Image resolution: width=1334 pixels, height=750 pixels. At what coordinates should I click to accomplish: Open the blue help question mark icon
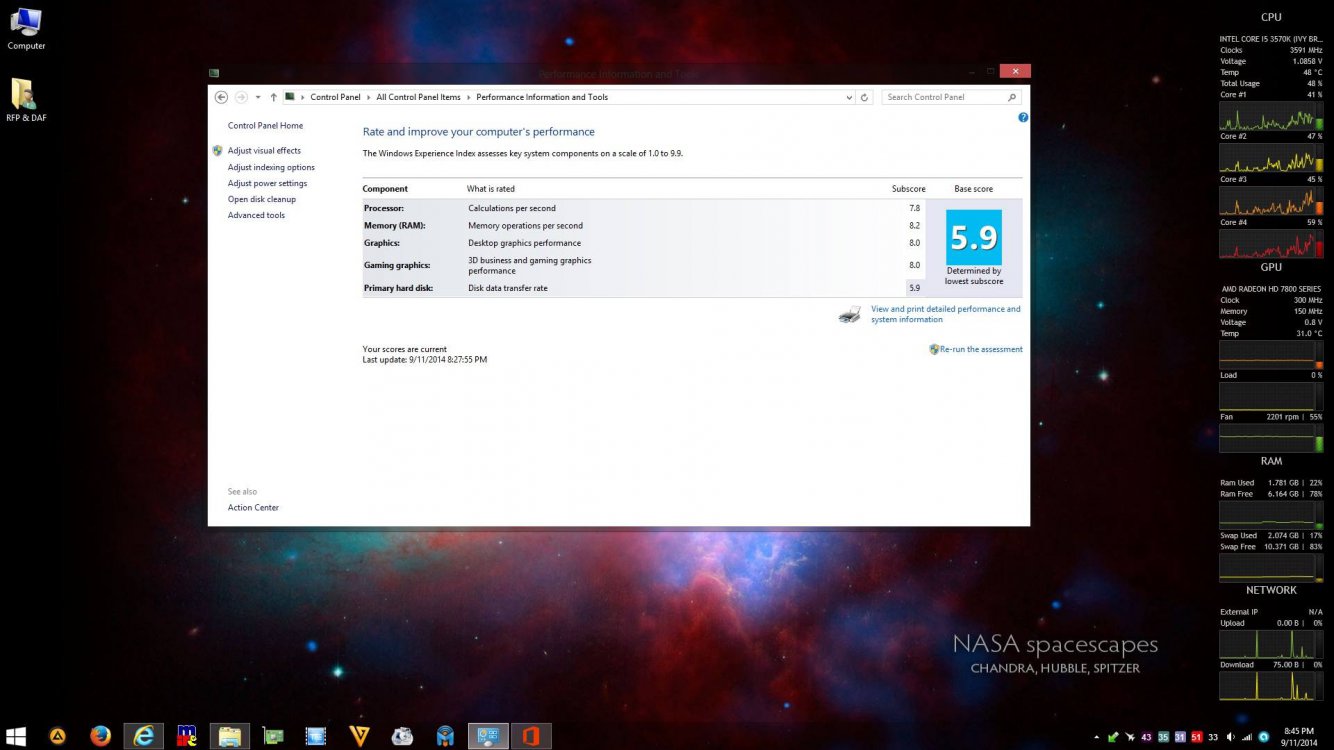1023,118
